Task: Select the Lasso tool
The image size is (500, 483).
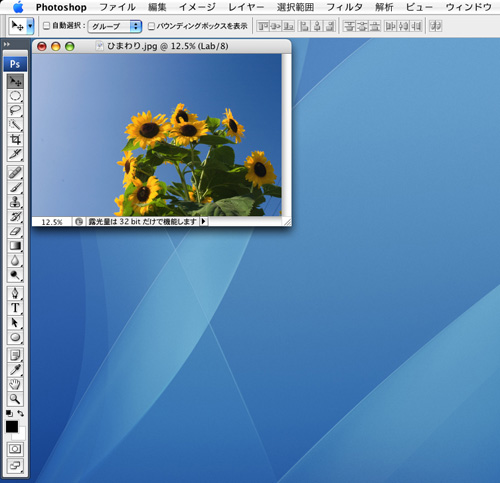Action: [15, 110]
